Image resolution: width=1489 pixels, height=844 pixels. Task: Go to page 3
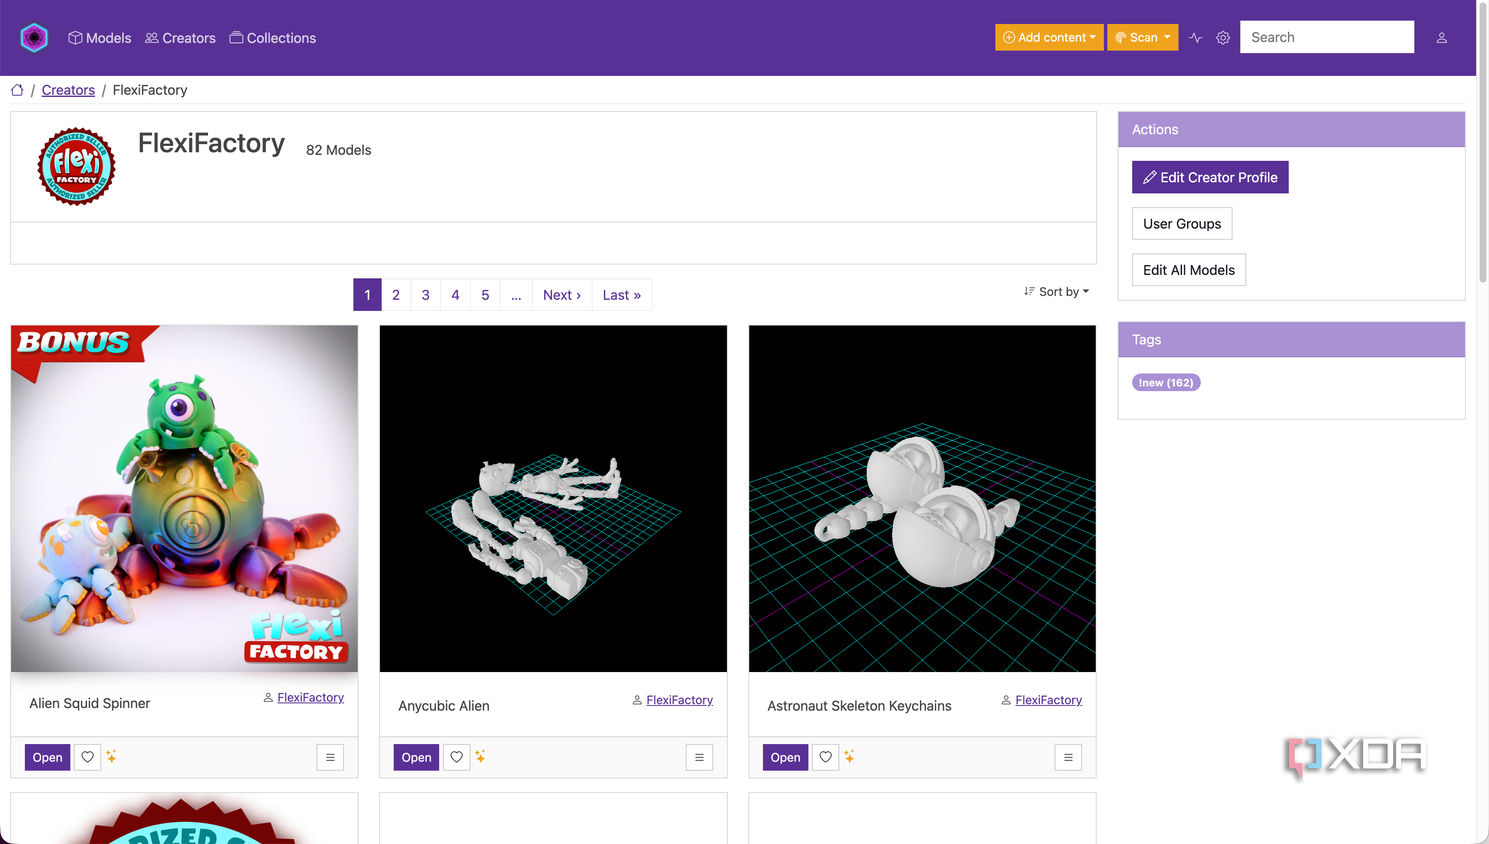(x=426, y=295)
